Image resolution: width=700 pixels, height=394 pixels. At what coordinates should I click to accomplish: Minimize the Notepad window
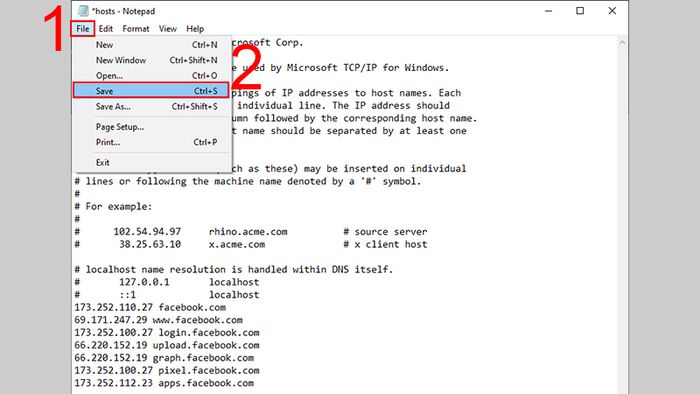click(x=548, y=11)
